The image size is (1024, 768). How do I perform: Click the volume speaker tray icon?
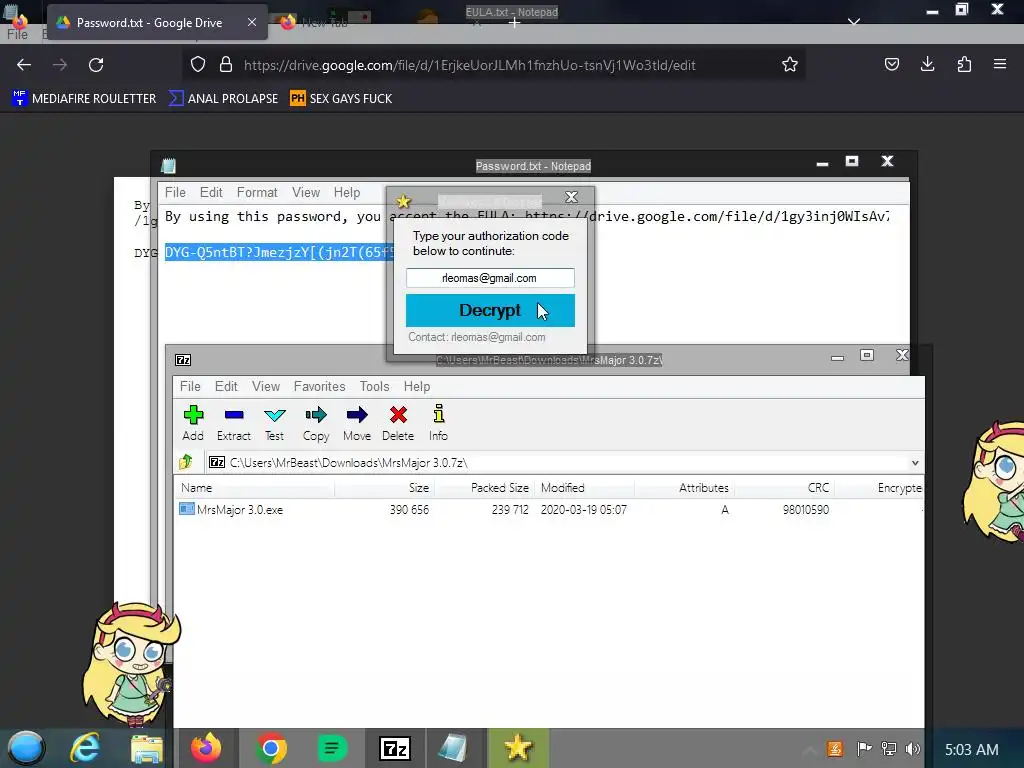(913, 749)
